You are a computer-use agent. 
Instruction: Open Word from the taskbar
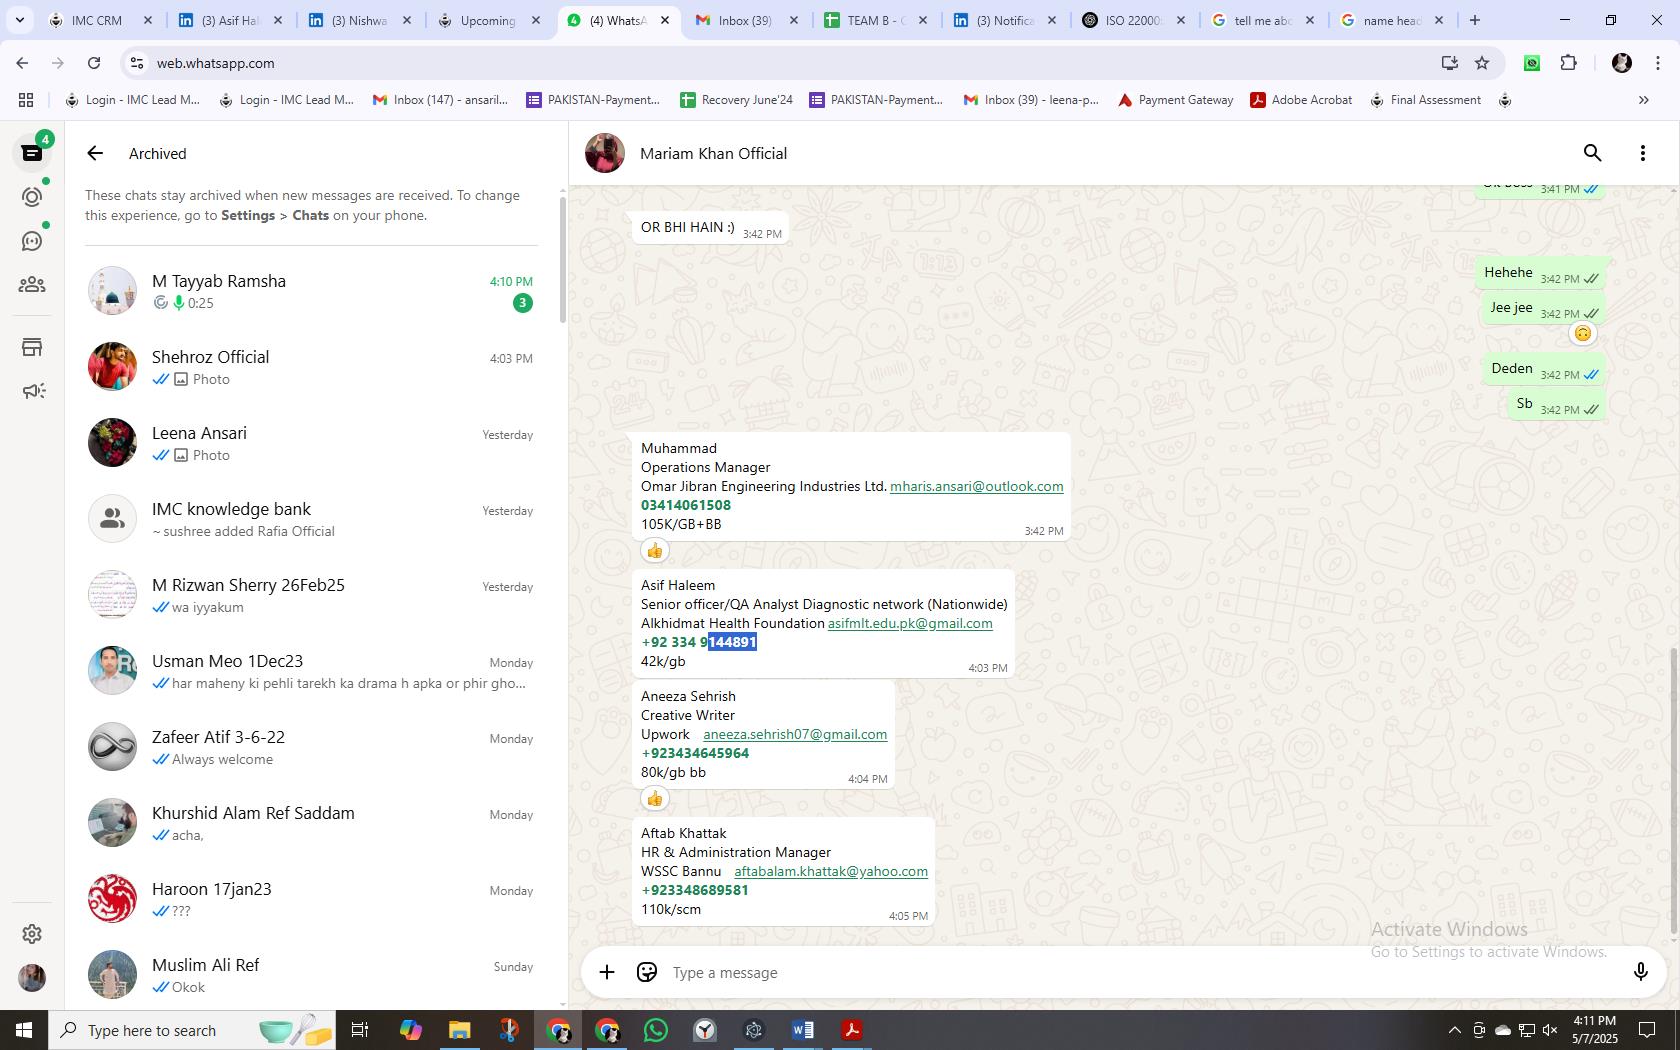coord(802,1030)
